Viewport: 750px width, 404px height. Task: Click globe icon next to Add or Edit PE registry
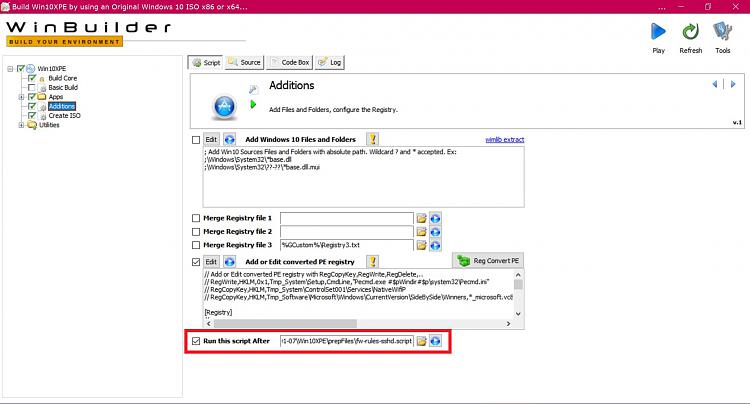(x=230, y=262)
